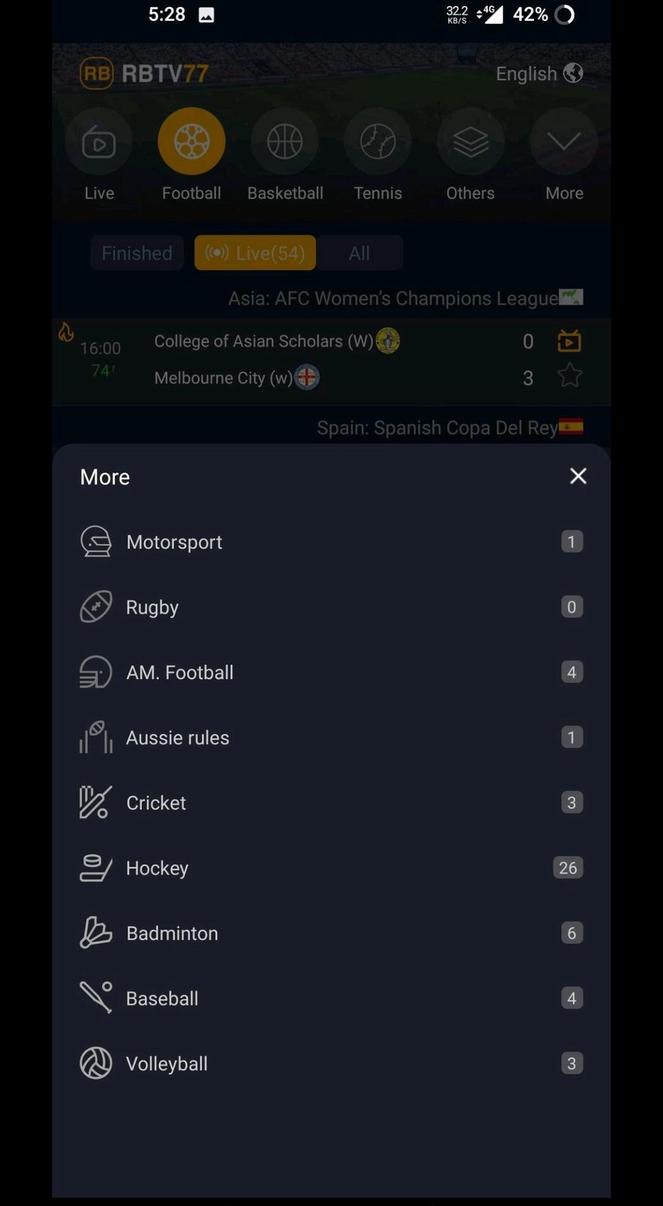Open the Hockey puck icon
663x1206 pixels.
tap(95, 867)
